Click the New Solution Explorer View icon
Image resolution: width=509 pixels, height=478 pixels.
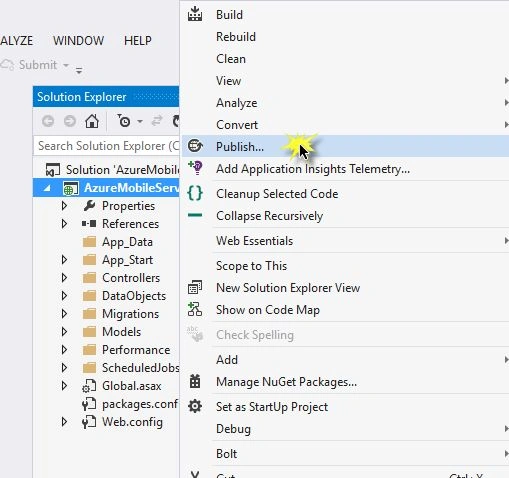click(195, 287)
